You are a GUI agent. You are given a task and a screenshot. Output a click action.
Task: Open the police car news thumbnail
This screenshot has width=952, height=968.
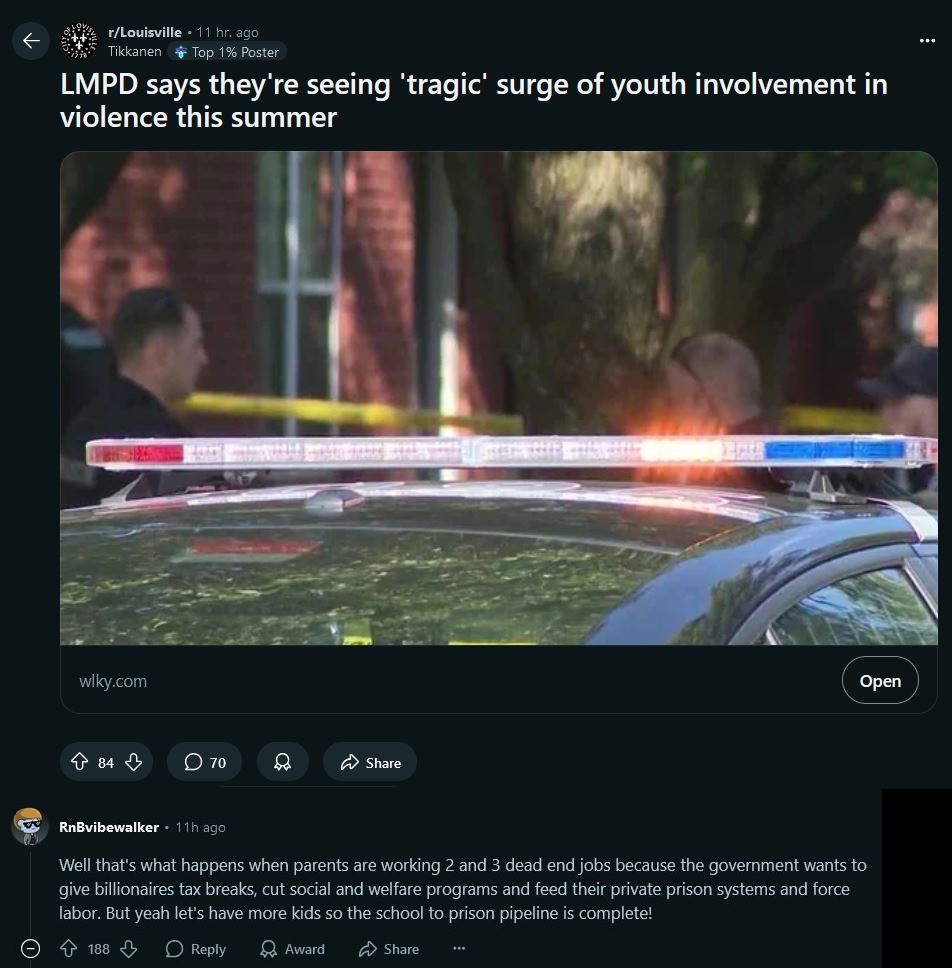(499, 398)
